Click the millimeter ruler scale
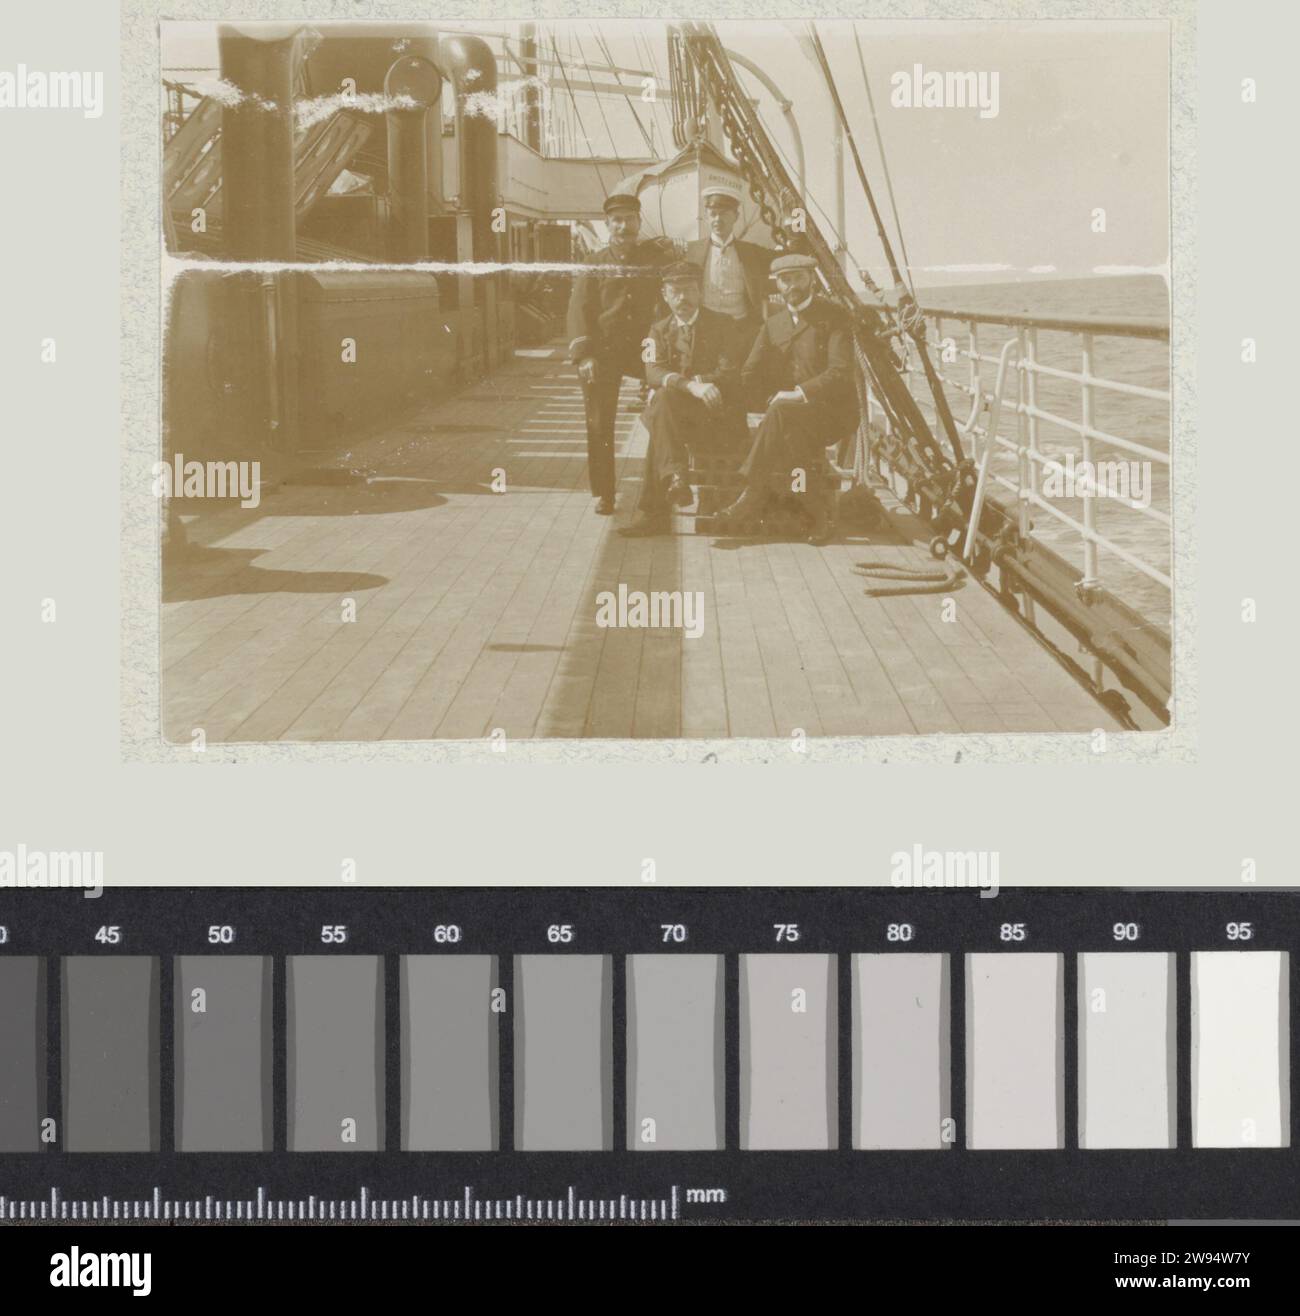 coord(340,1203)
